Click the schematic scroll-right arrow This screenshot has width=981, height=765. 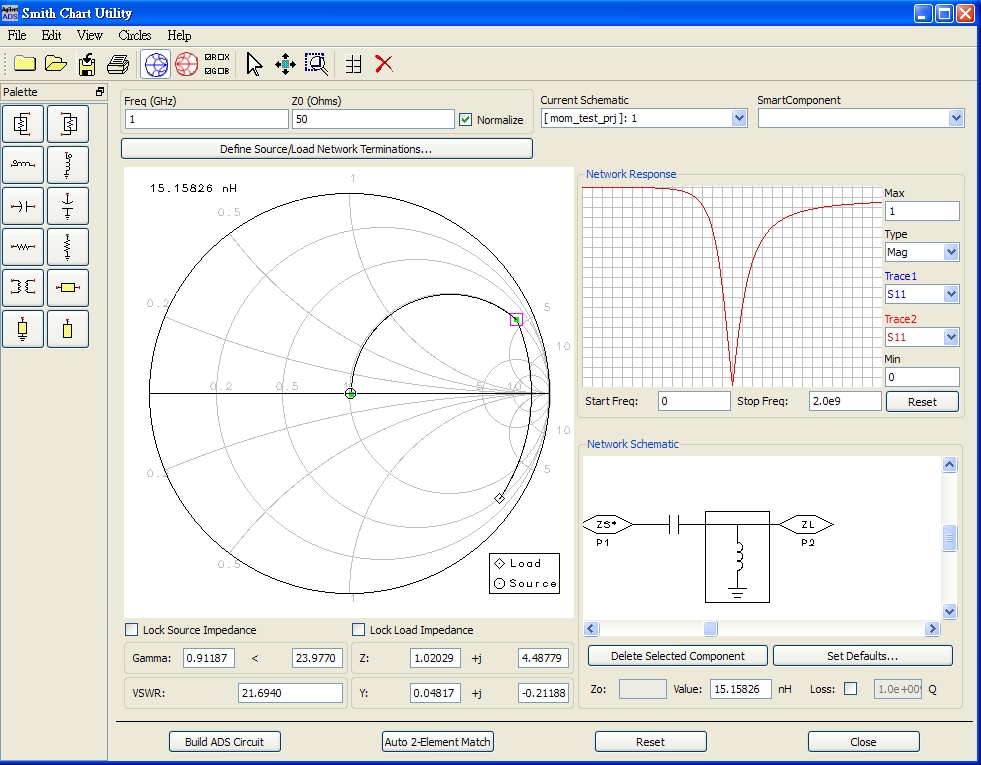click(x=932, y=629)
